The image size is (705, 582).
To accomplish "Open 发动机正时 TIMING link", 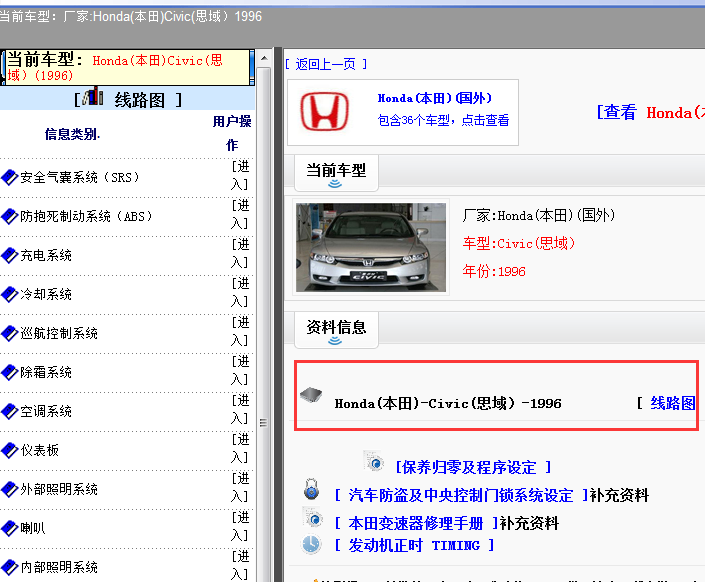I will [x=415, y=545].
